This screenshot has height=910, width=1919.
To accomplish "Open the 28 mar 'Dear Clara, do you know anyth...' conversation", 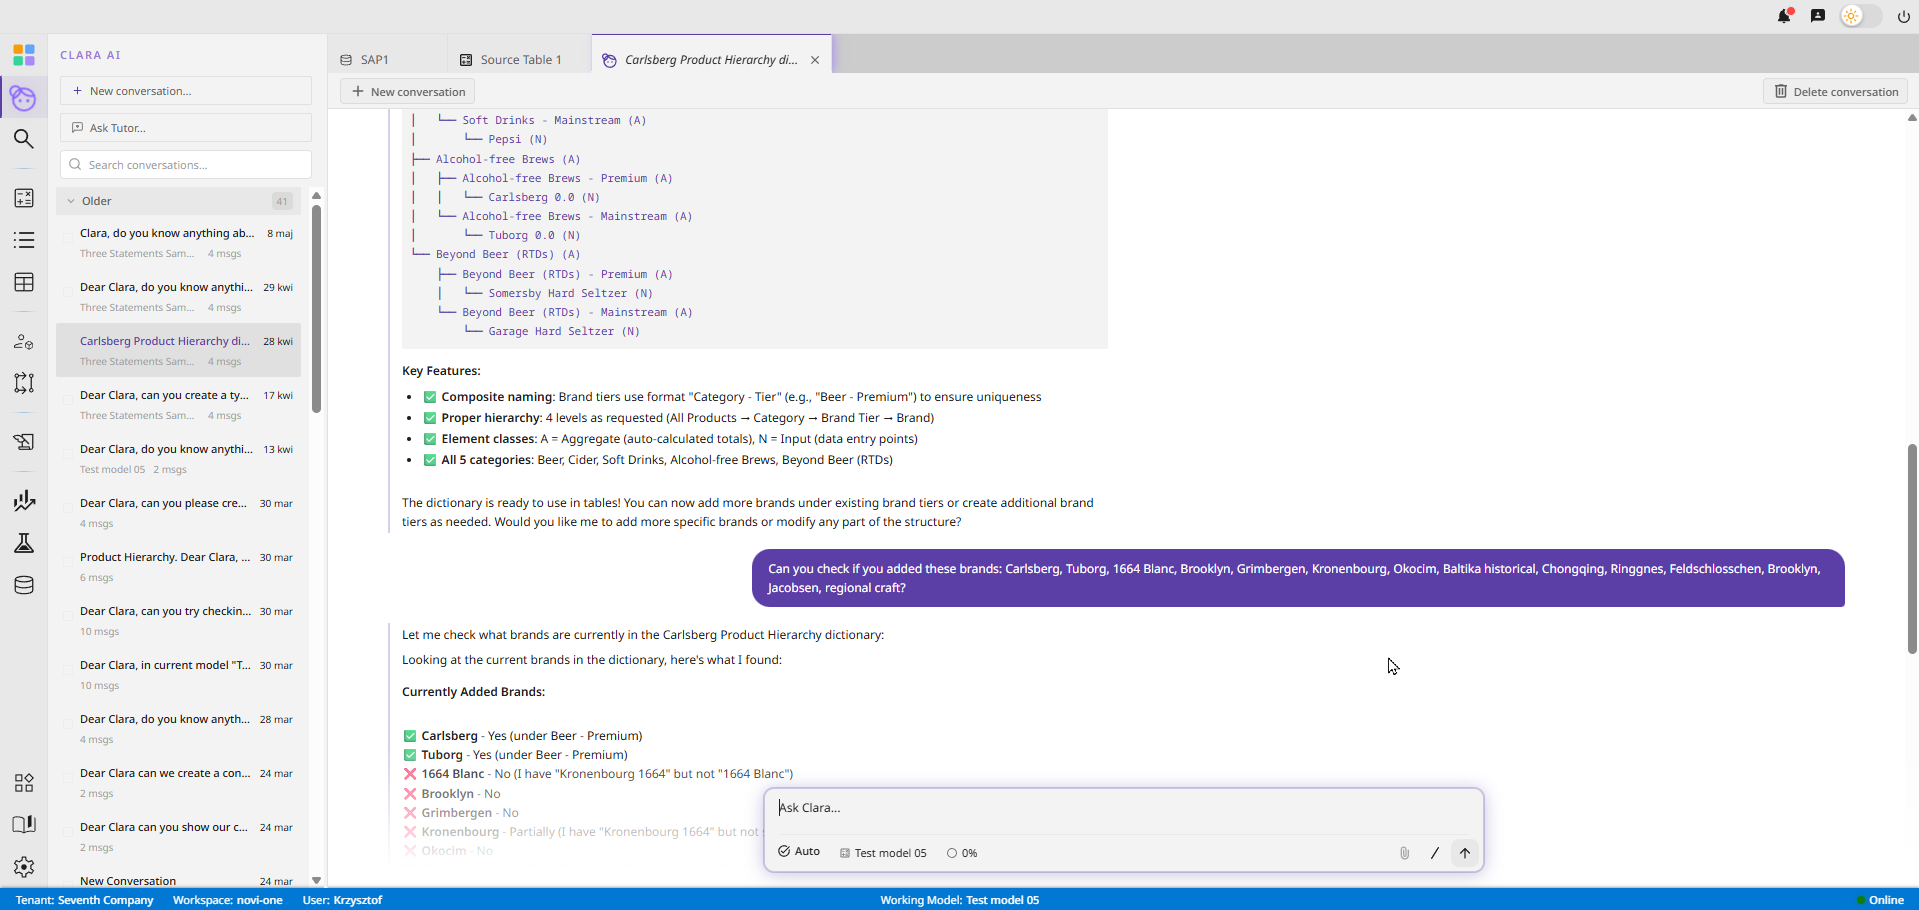I will click(178, 729).
